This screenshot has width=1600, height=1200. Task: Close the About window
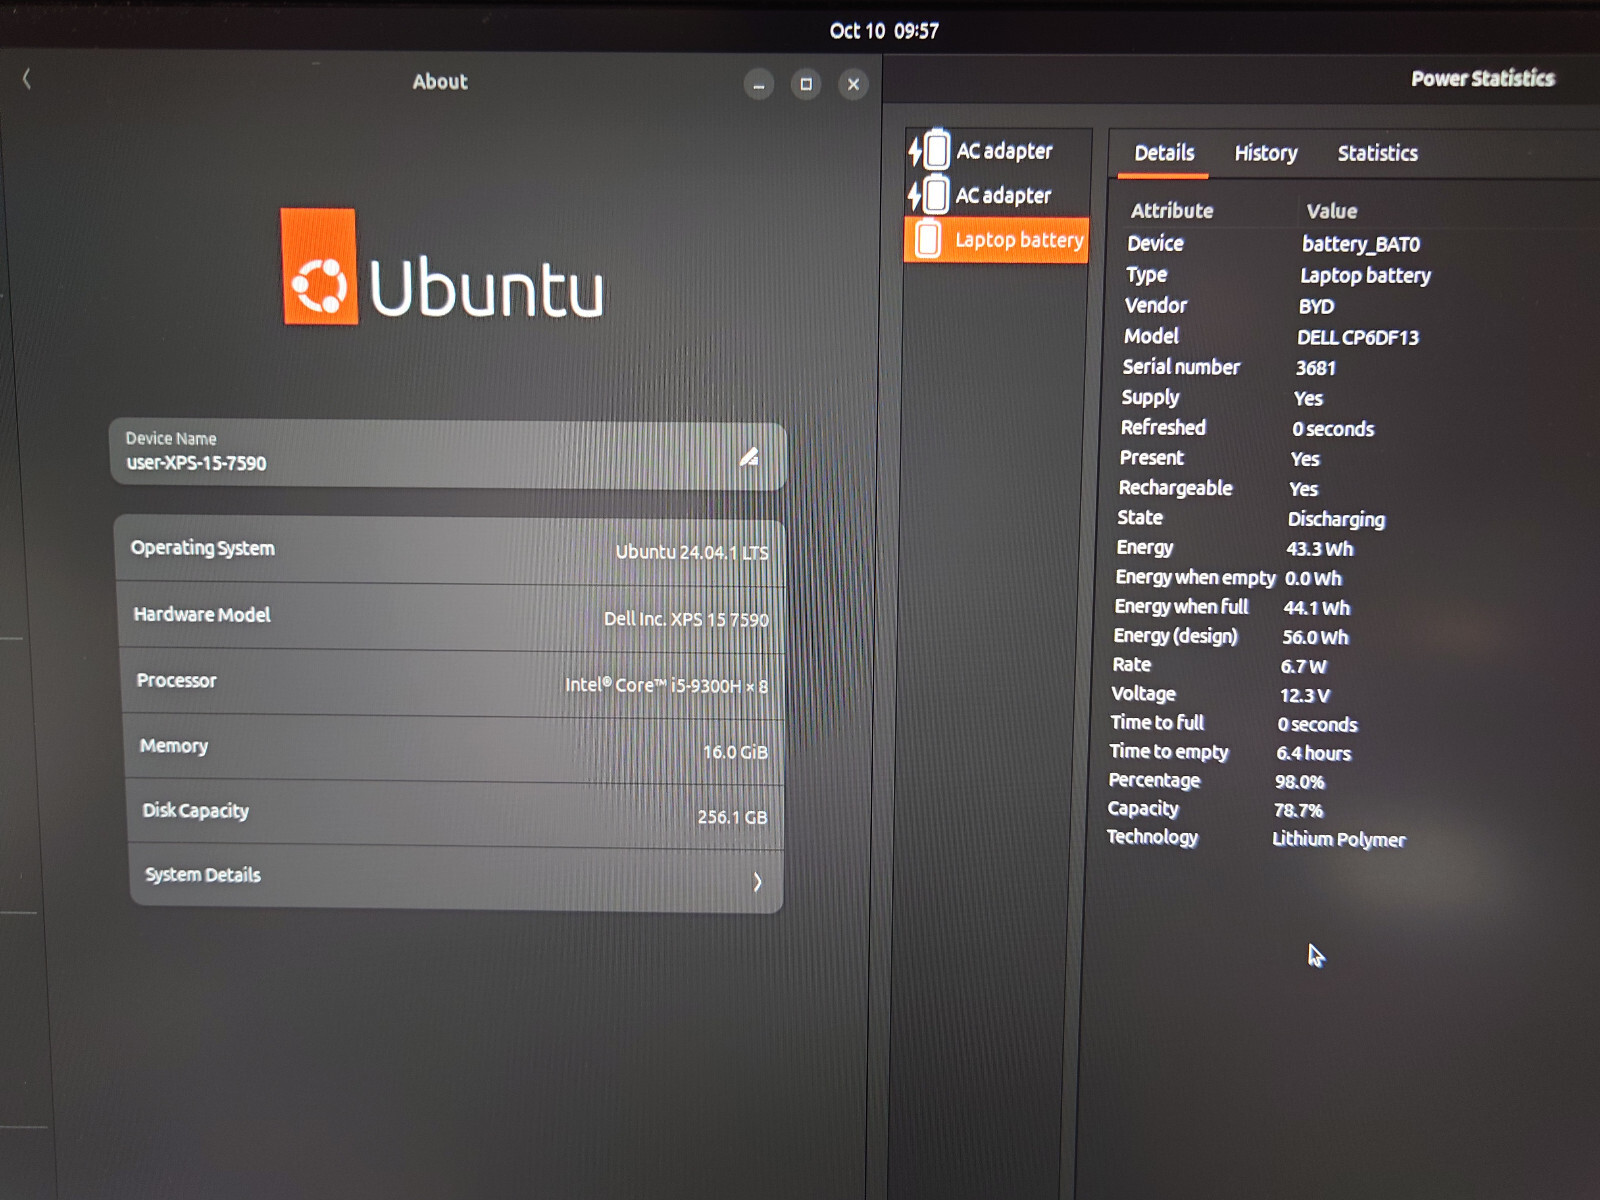point(853,84)
